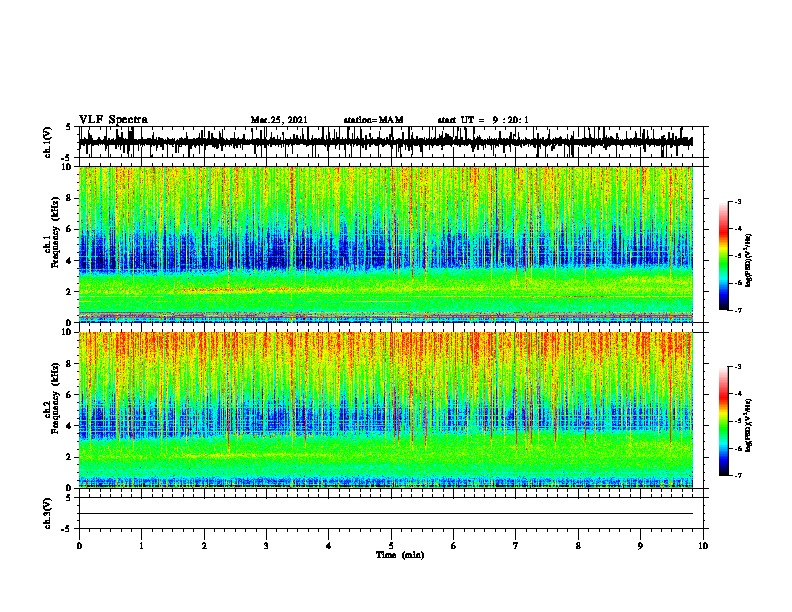Click time axis tick label "9"
The image size is (792, 612).
click(x=640, y=546)
